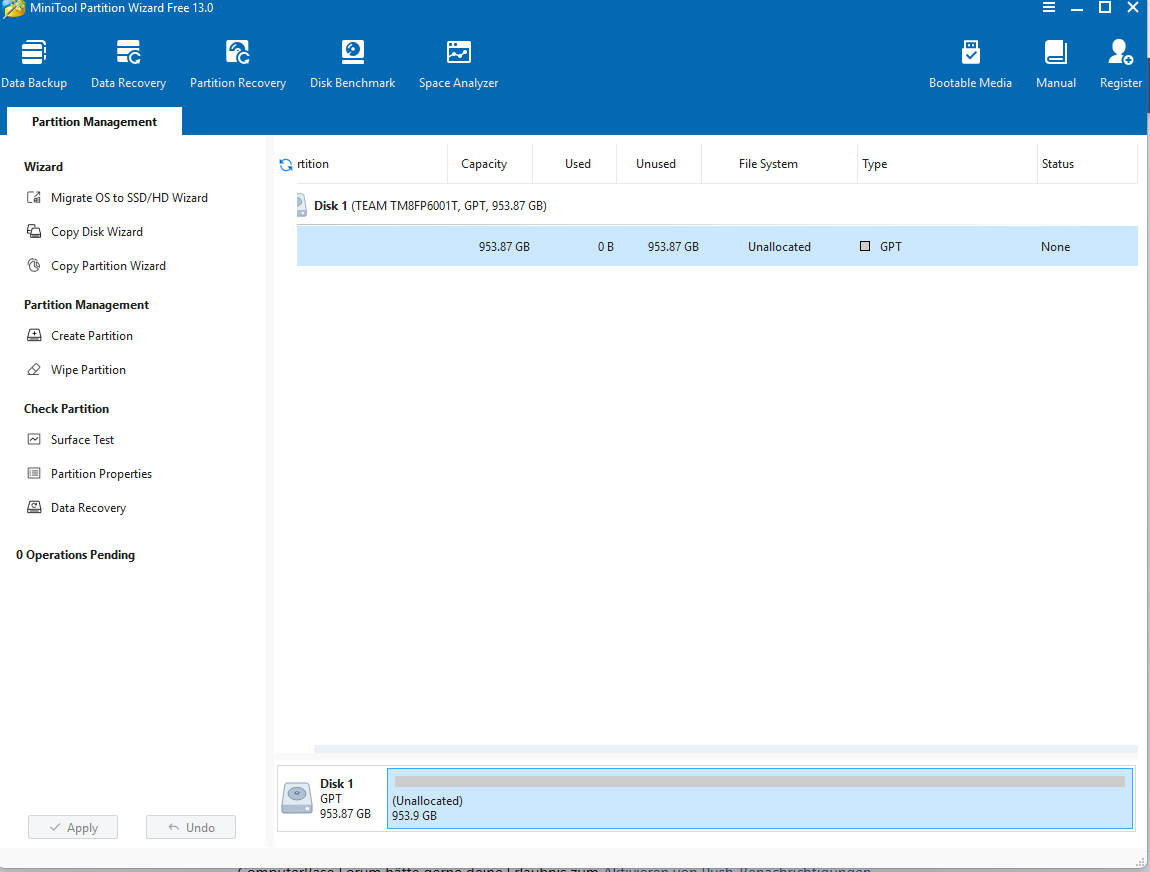
Task: Click the Disk 1 drive icon in disk map
Action: pyautogui.click(x=297, y=799)
